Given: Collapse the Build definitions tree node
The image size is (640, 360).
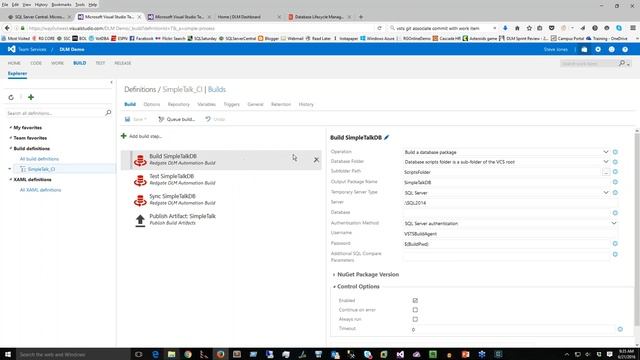Looking at the screenshot, I should (11, 148).
